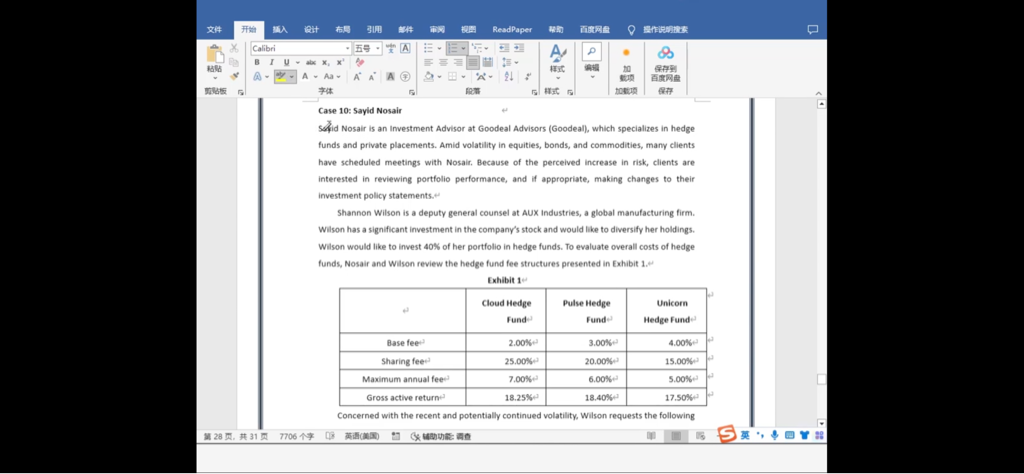
Task: Switch to the 插入 (Insert) tab
Action: tap(280, 29)
